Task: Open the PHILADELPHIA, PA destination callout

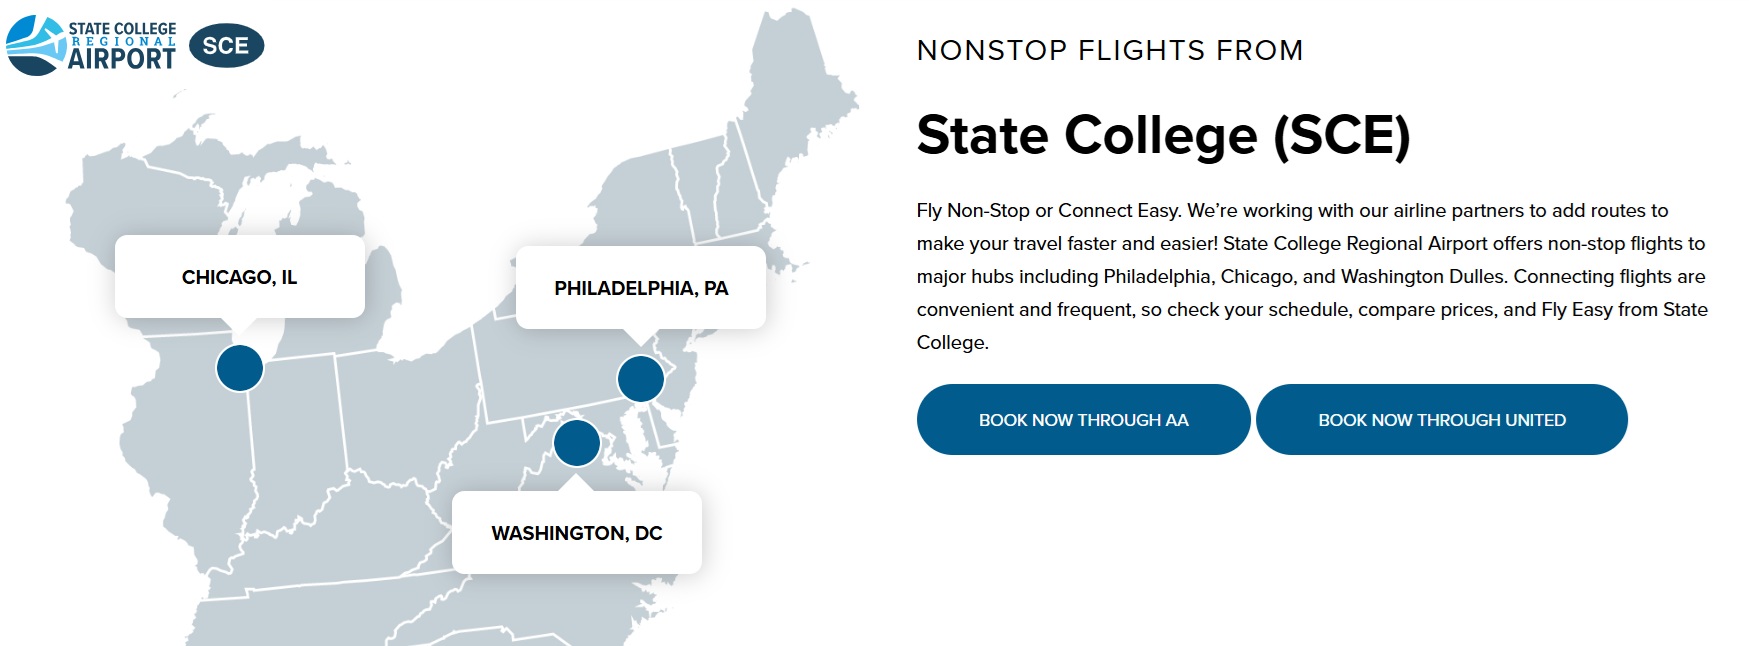Action: [x=641, y=288]
